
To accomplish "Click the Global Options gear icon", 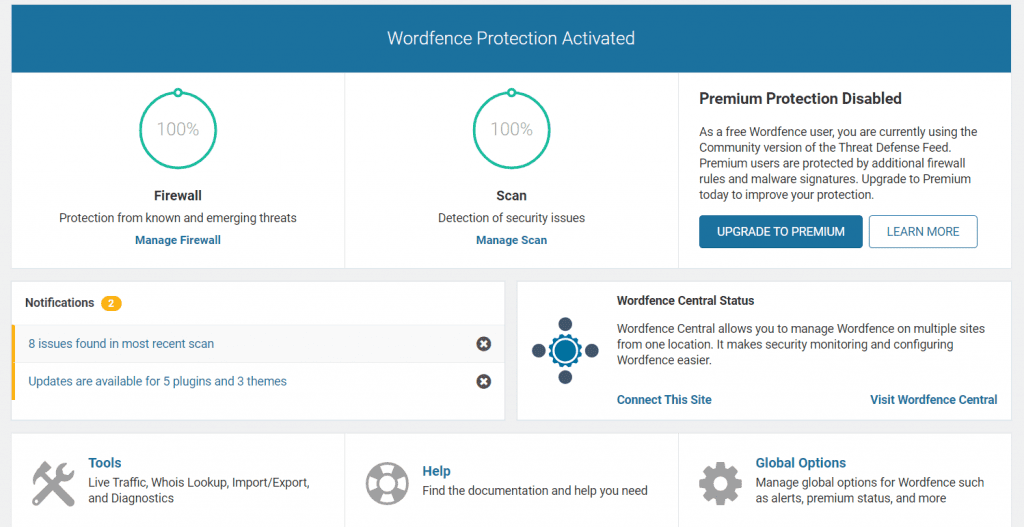I will click(x=720, y=483).
